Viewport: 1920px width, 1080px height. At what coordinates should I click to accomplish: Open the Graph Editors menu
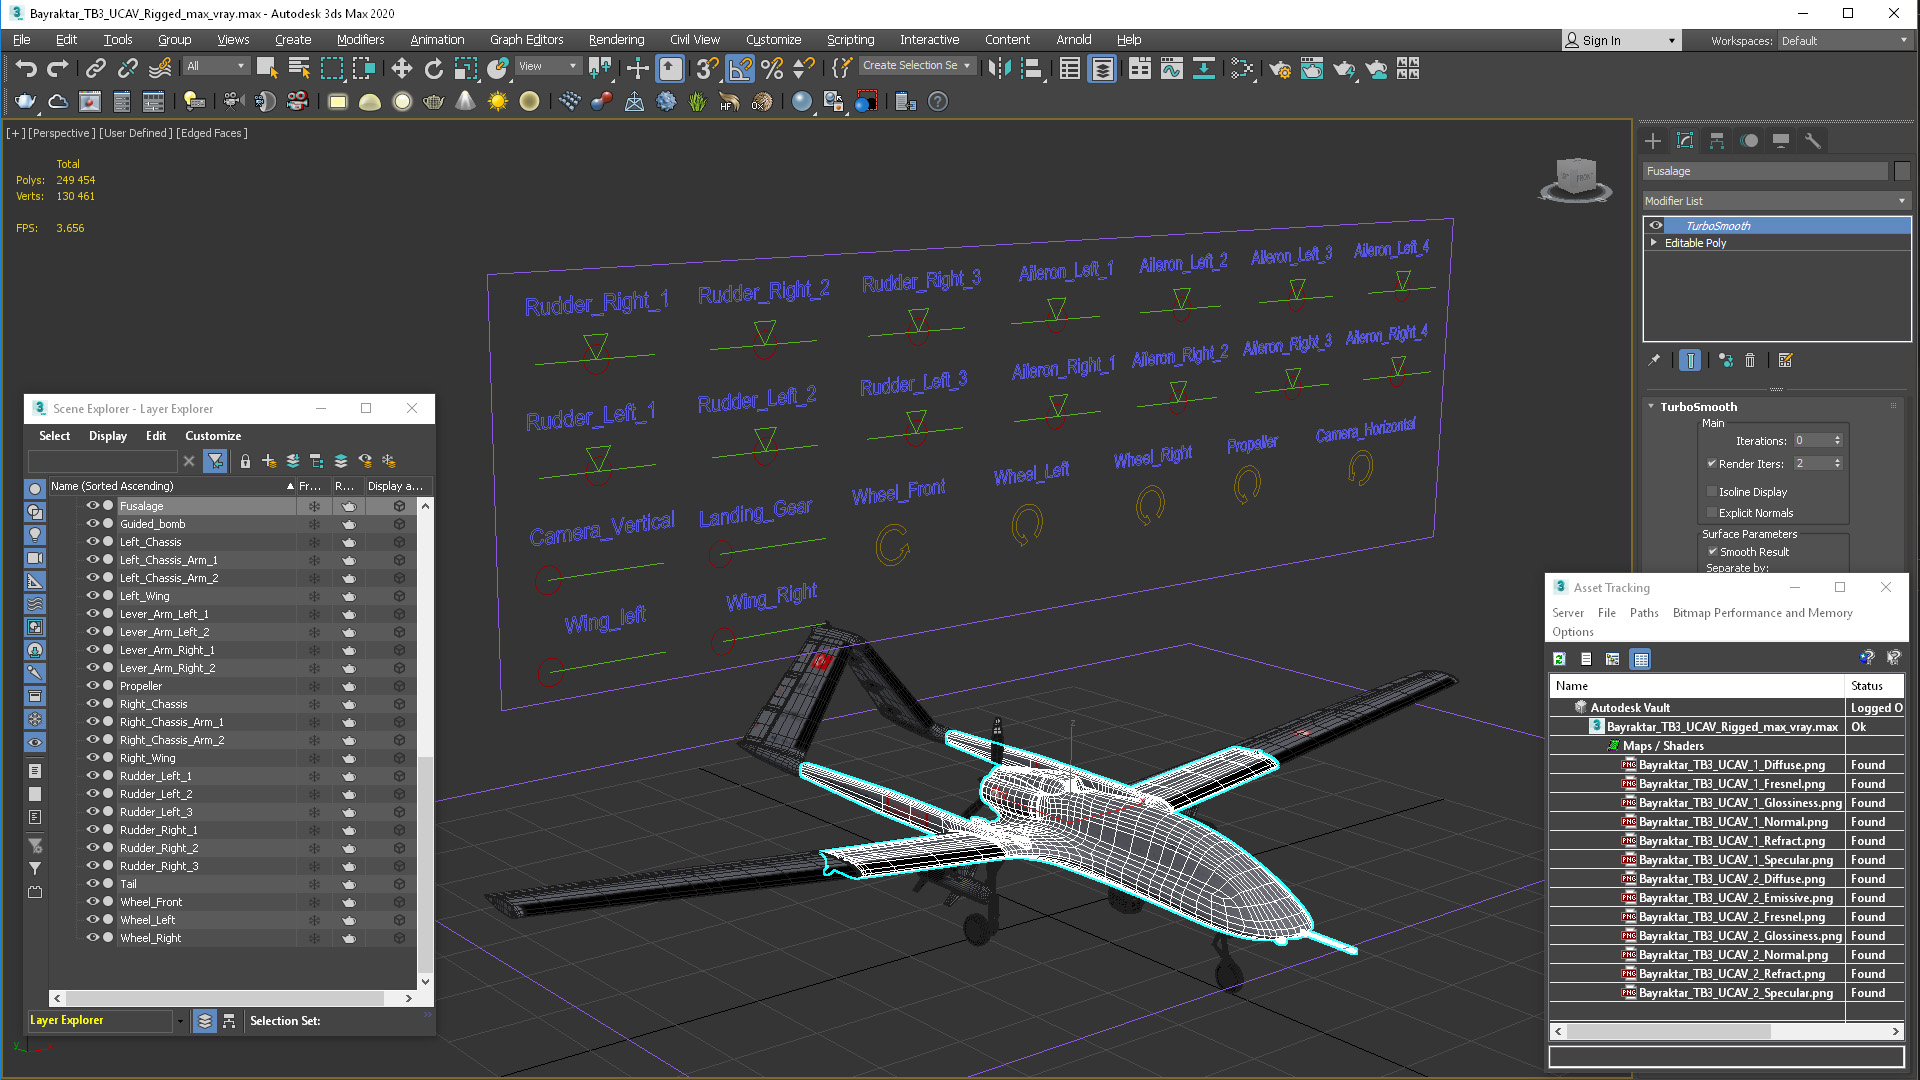coord(526,40)
